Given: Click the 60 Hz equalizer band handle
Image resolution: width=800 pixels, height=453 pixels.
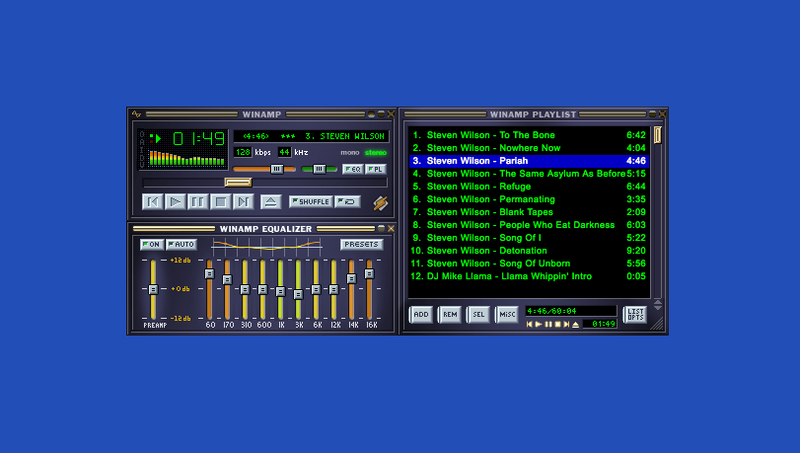Looking at the screenshot, I should [209, 274].
